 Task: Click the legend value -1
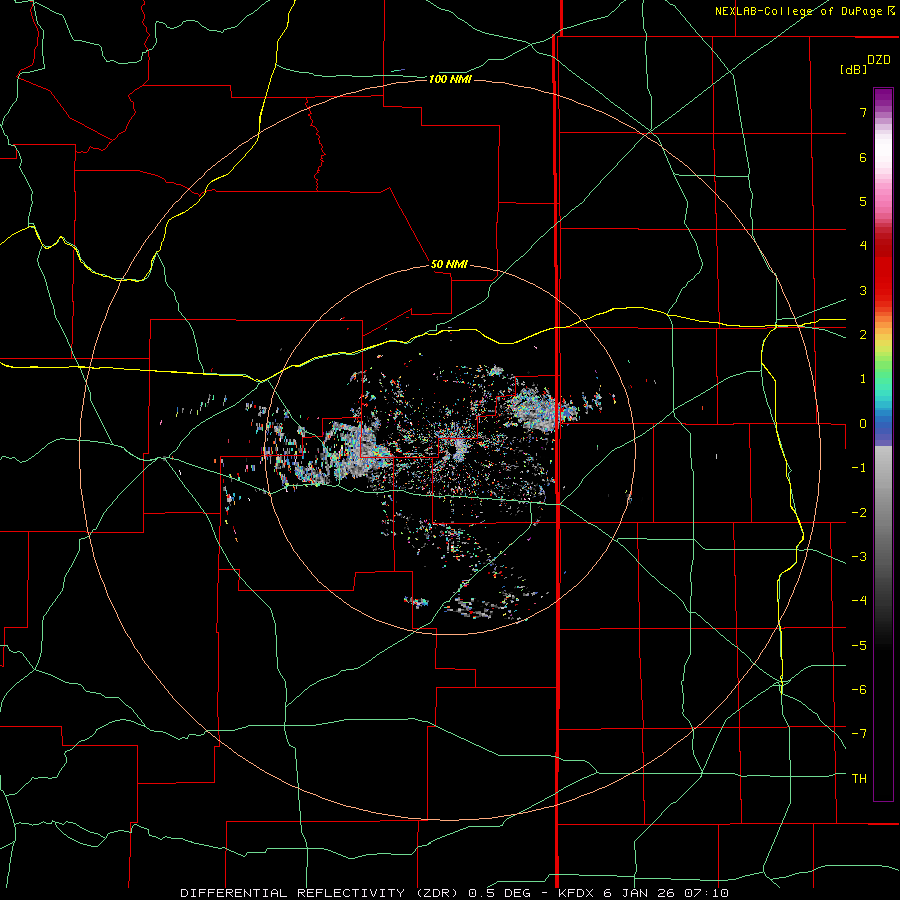859,468
